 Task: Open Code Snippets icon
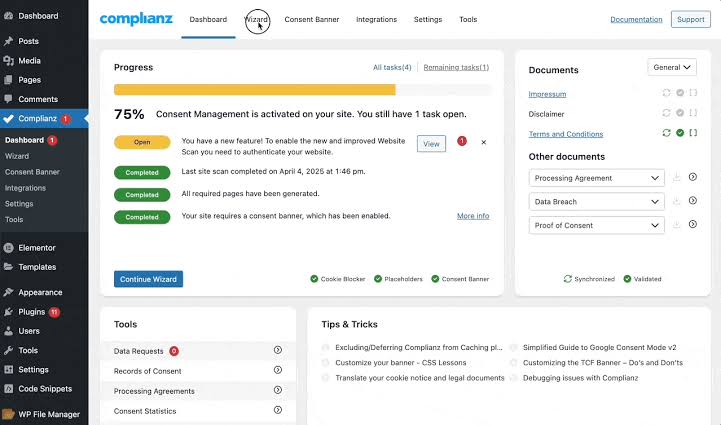(8, 389)
